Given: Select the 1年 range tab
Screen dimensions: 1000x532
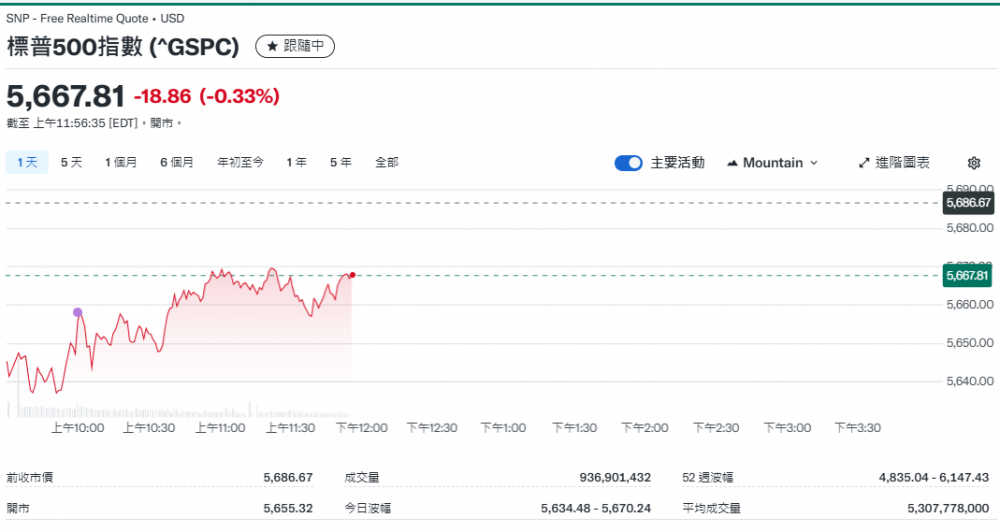Looking at the screenshot, I should [x=296, y=162].
